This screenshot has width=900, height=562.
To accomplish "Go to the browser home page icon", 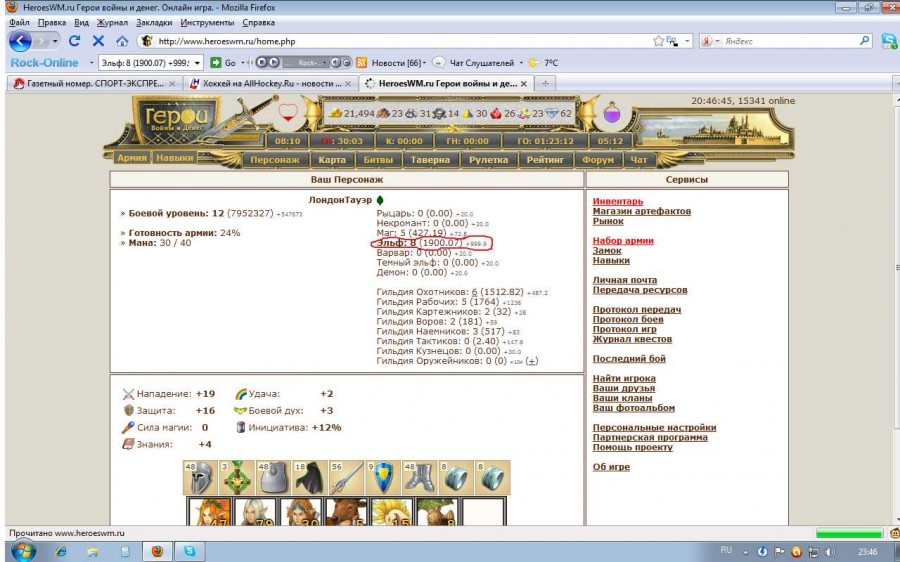I will tap(122, 41).
